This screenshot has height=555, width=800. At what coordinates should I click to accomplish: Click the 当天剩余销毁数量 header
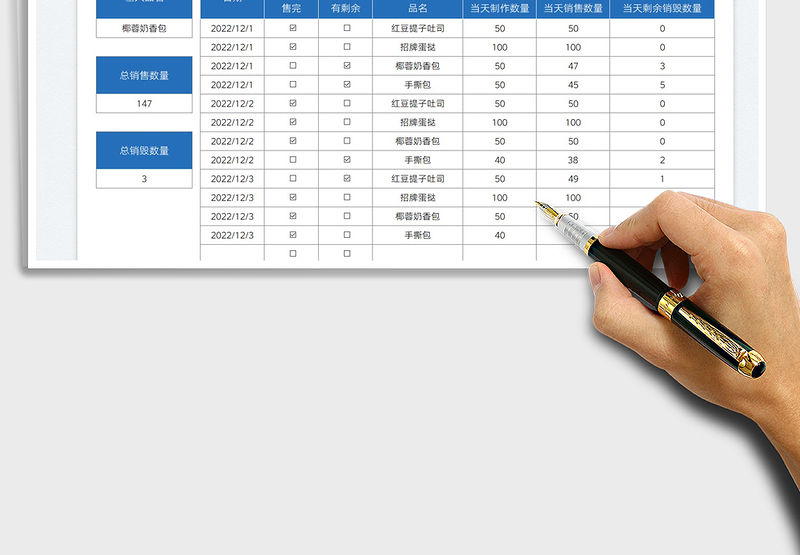coord(662,8)
